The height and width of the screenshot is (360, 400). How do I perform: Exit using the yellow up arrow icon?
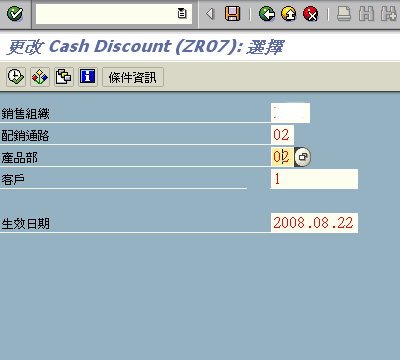point(289,14)
